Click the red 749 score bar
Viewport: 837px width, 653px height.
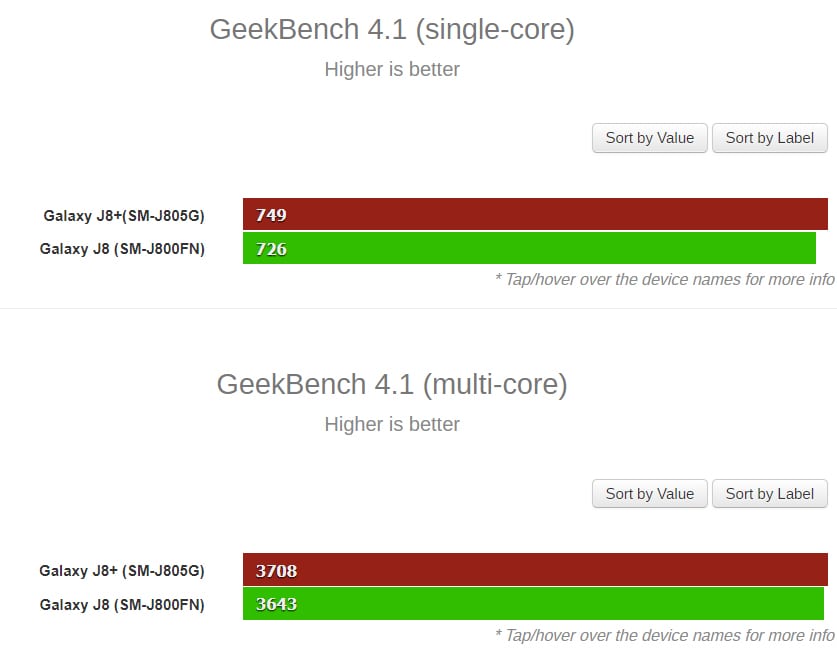pyautogui.click(x=535, y=214)
